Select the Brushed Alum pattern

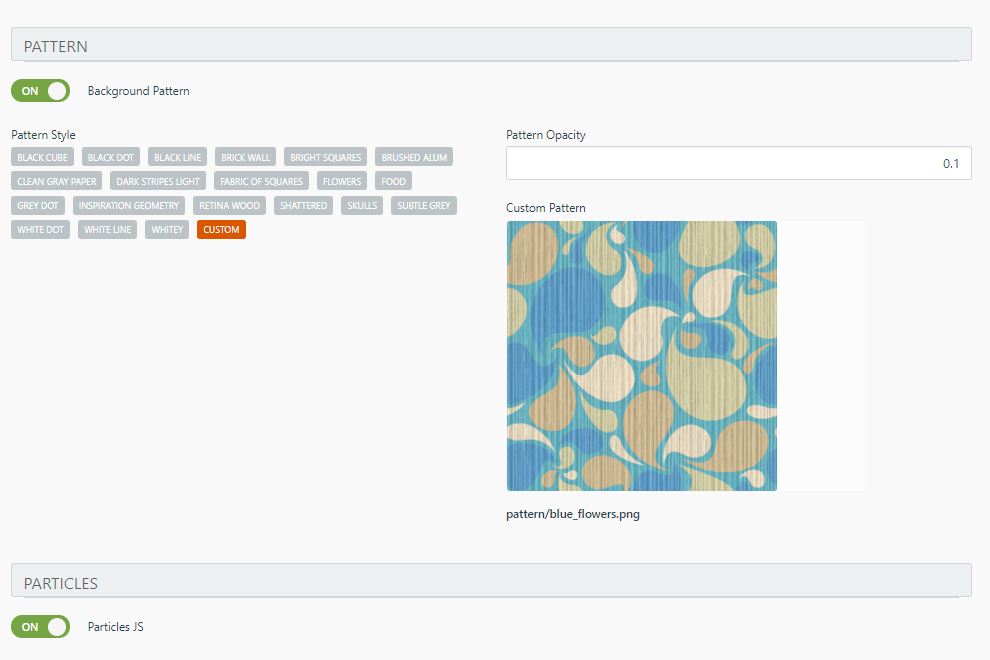(x=414, y=157)
